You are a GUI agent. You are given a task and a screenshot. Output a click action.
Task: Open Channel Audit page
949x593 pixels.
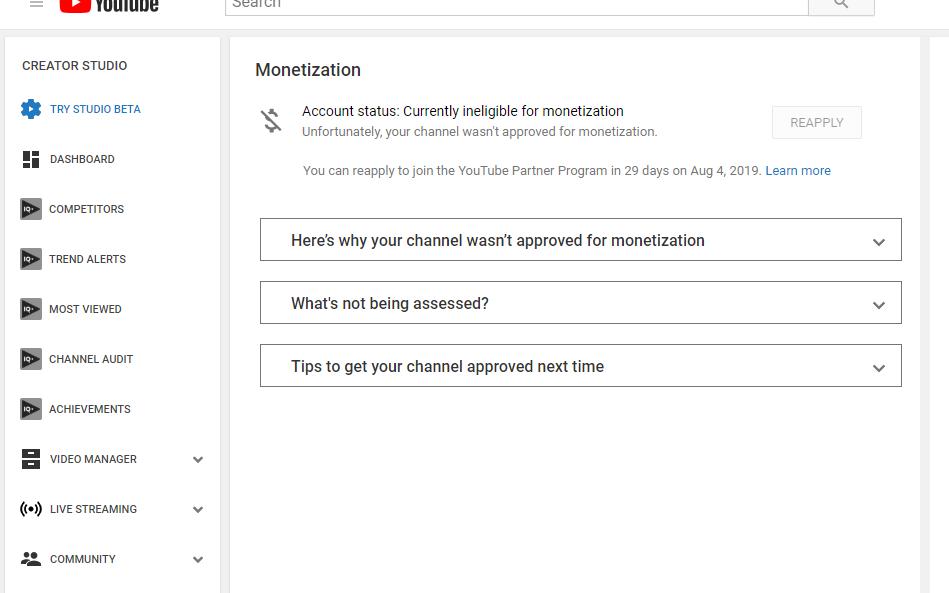pos(91,359)
